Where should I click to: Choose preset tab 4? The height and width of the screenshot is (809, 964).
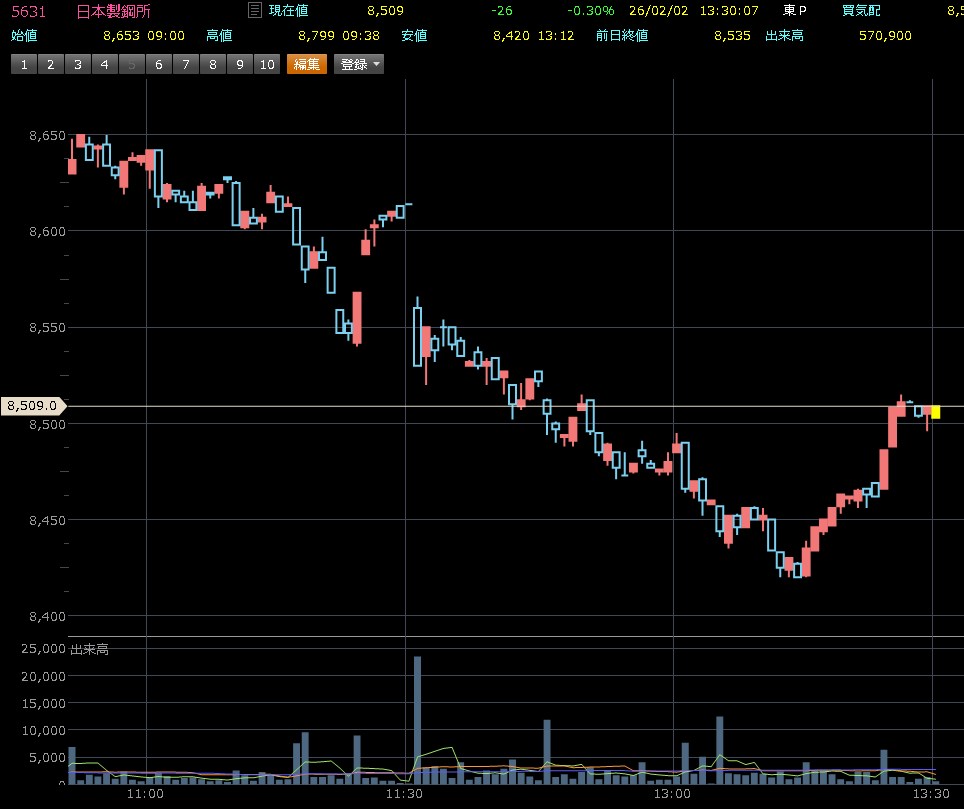coord(105,65)
